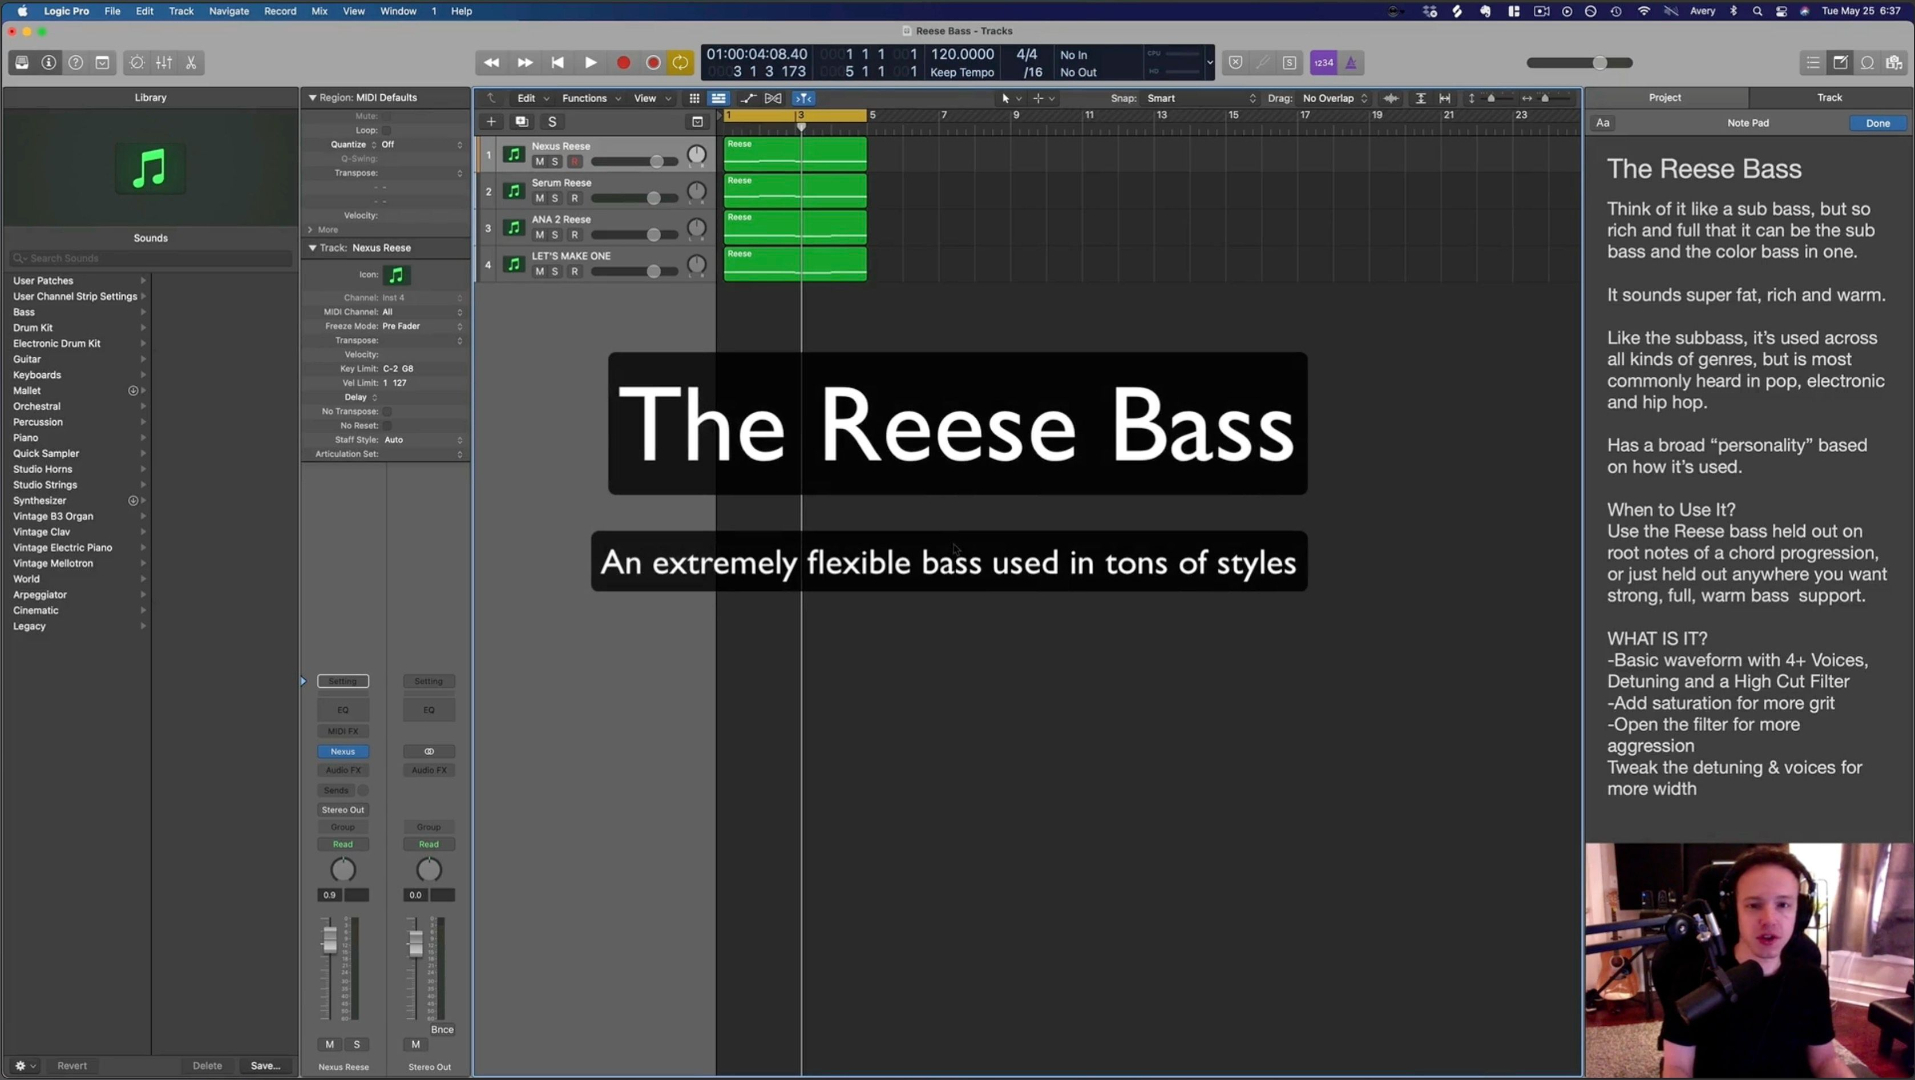
Task: Open the List Editors button
Action: coord(1813,63)
